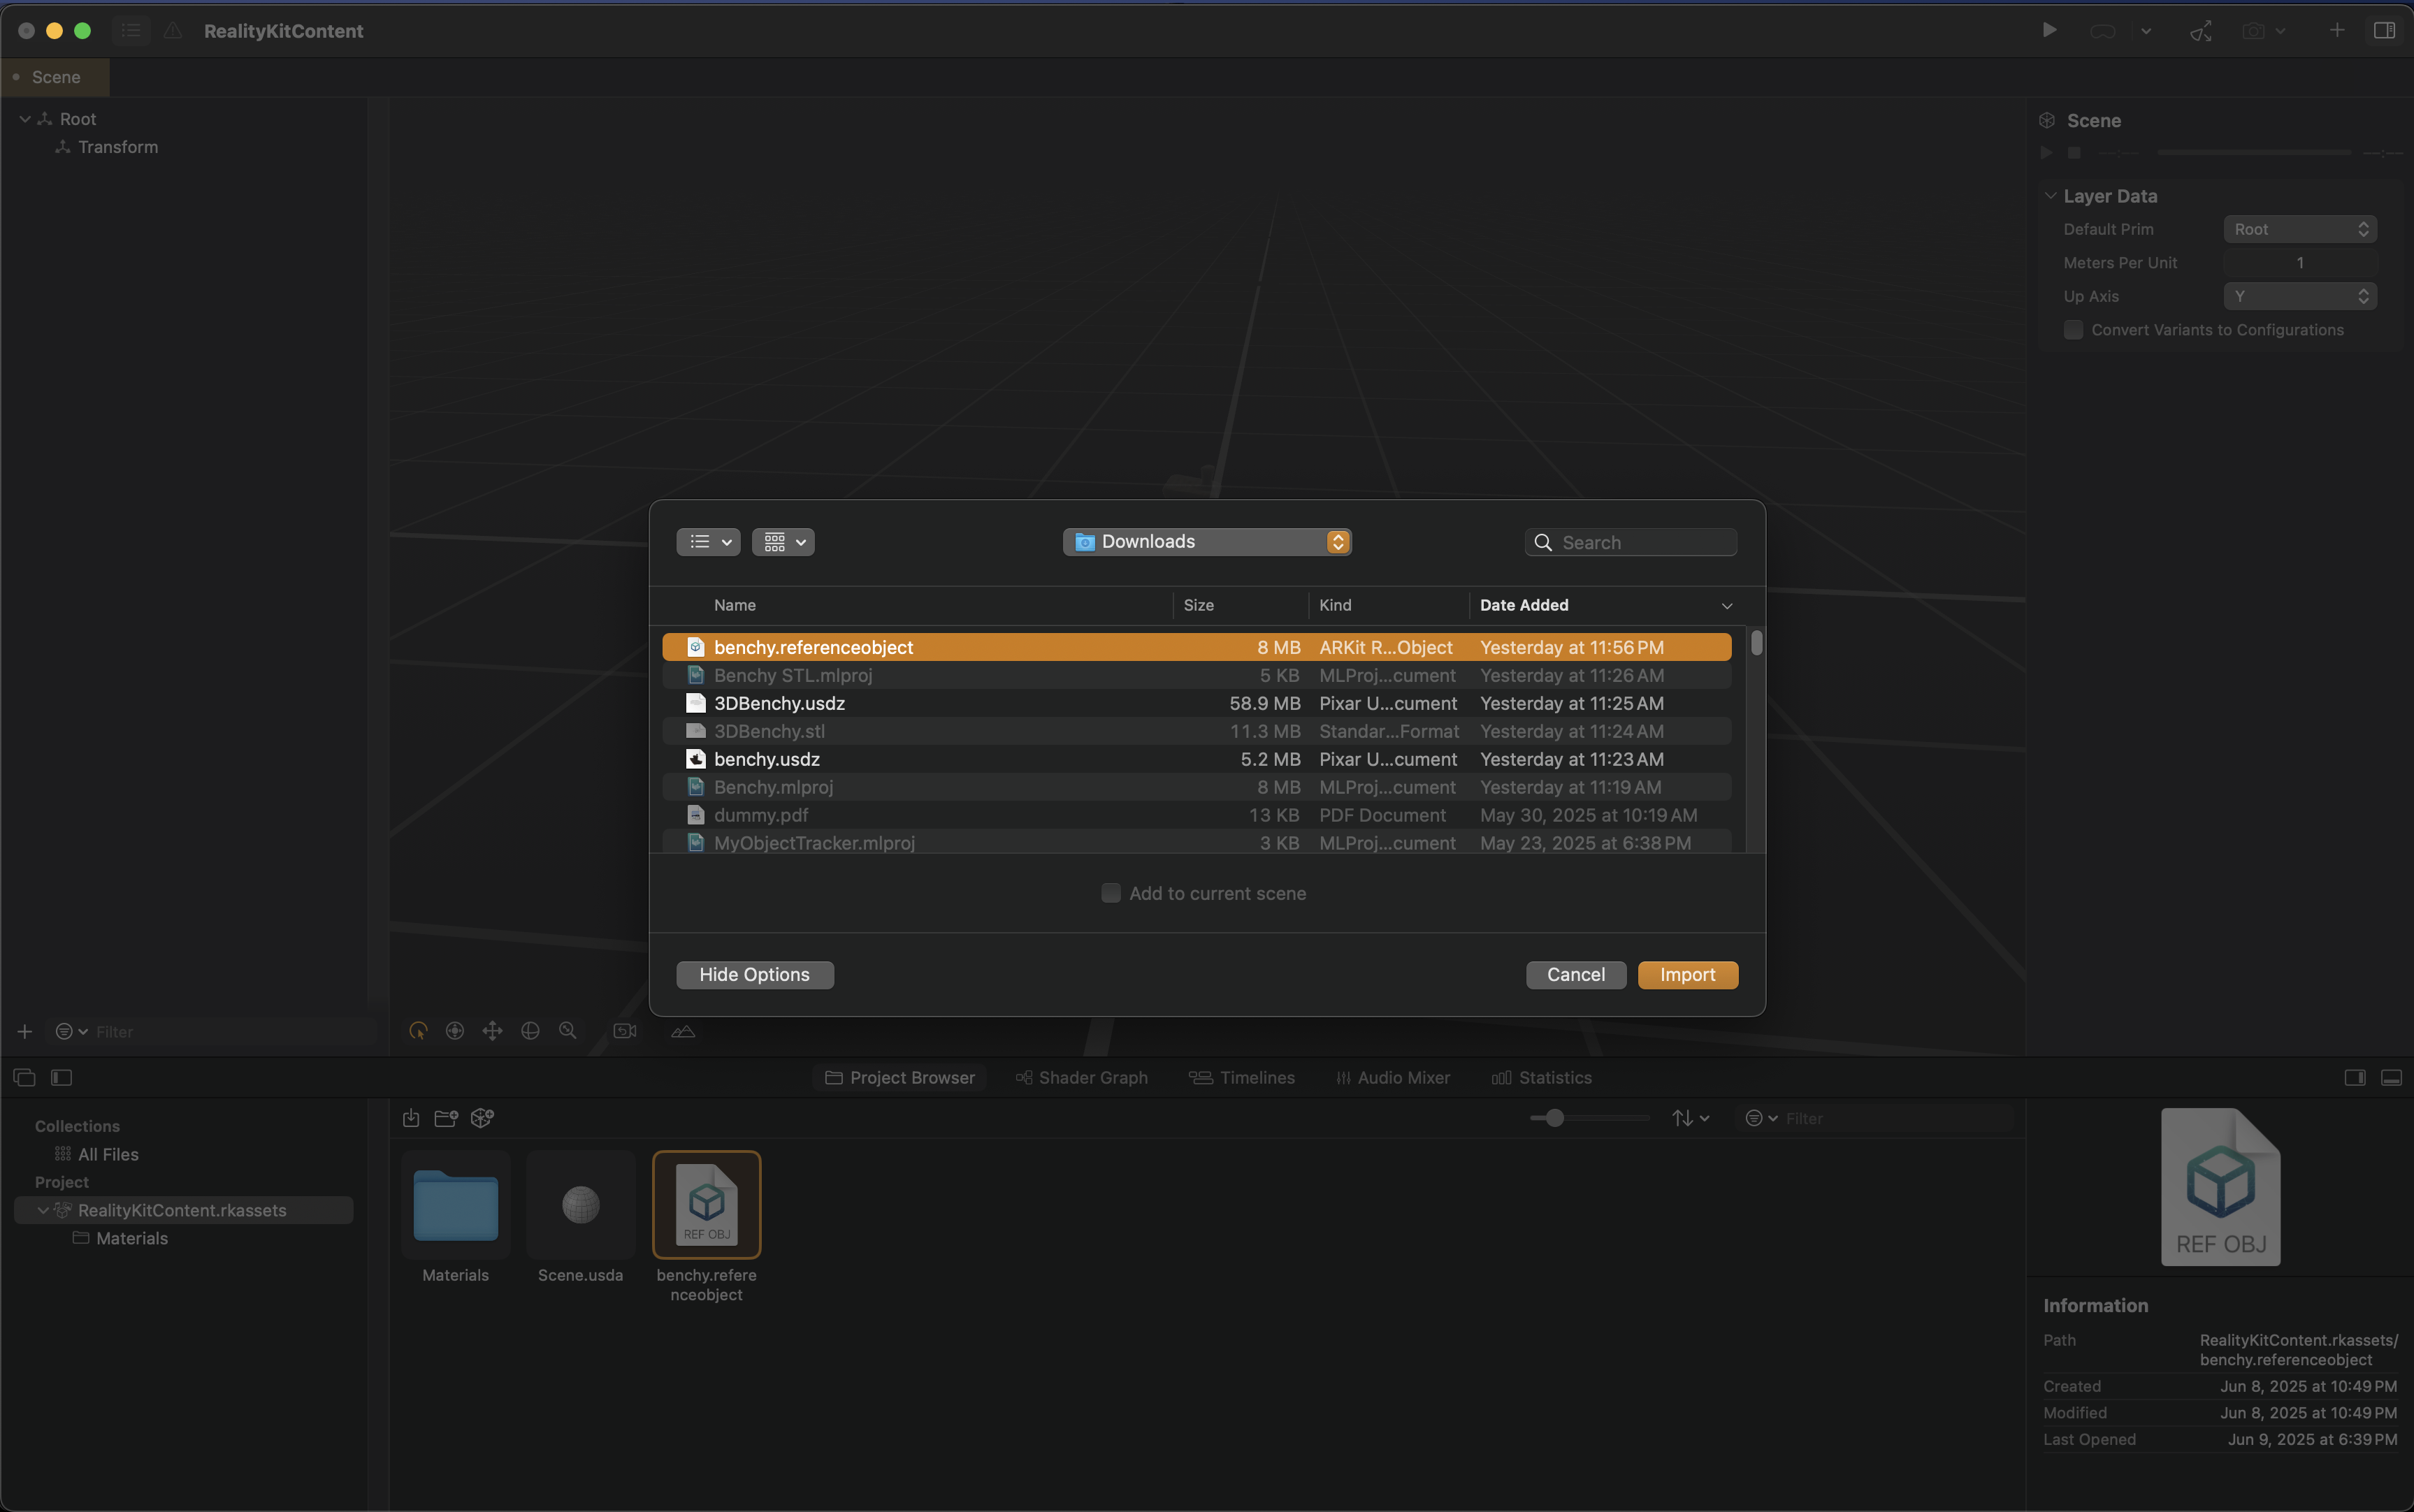Click the add plus icon in top toolbar
Image resolution: width=2414 pixels, height=1512 pixels.
(2336, 30)
